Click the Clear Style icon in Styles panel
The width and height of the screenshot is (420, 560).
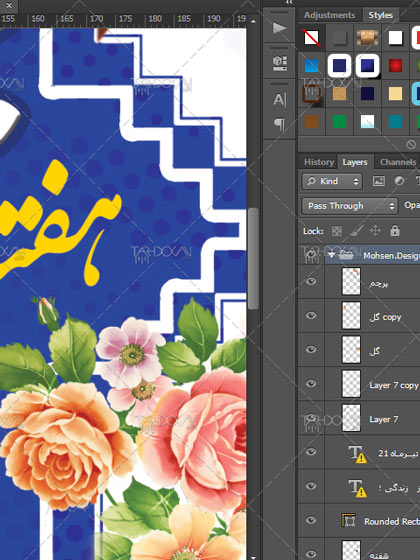tap(411, 144)
